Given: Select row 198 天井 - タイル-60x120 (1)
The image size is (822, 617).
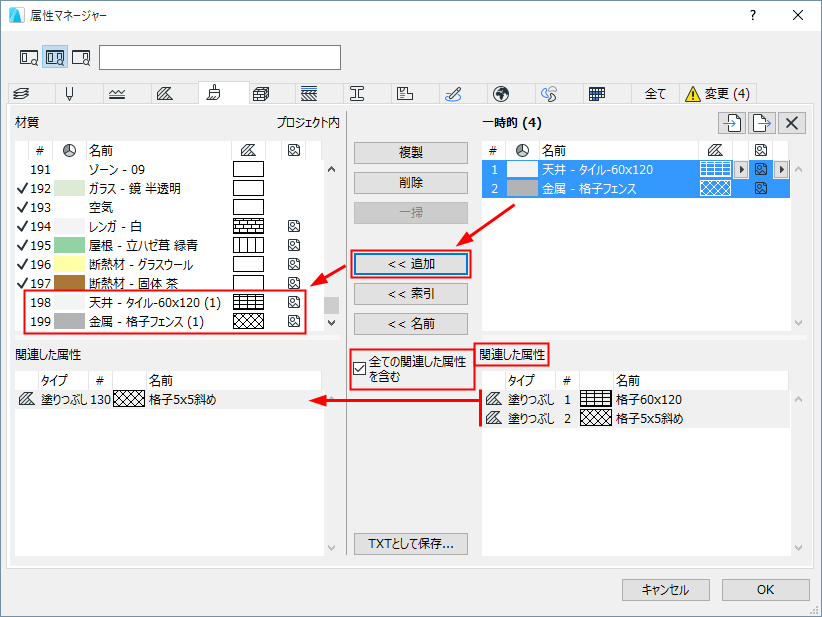Looking at the screenshot, I should tap(169, 302).
